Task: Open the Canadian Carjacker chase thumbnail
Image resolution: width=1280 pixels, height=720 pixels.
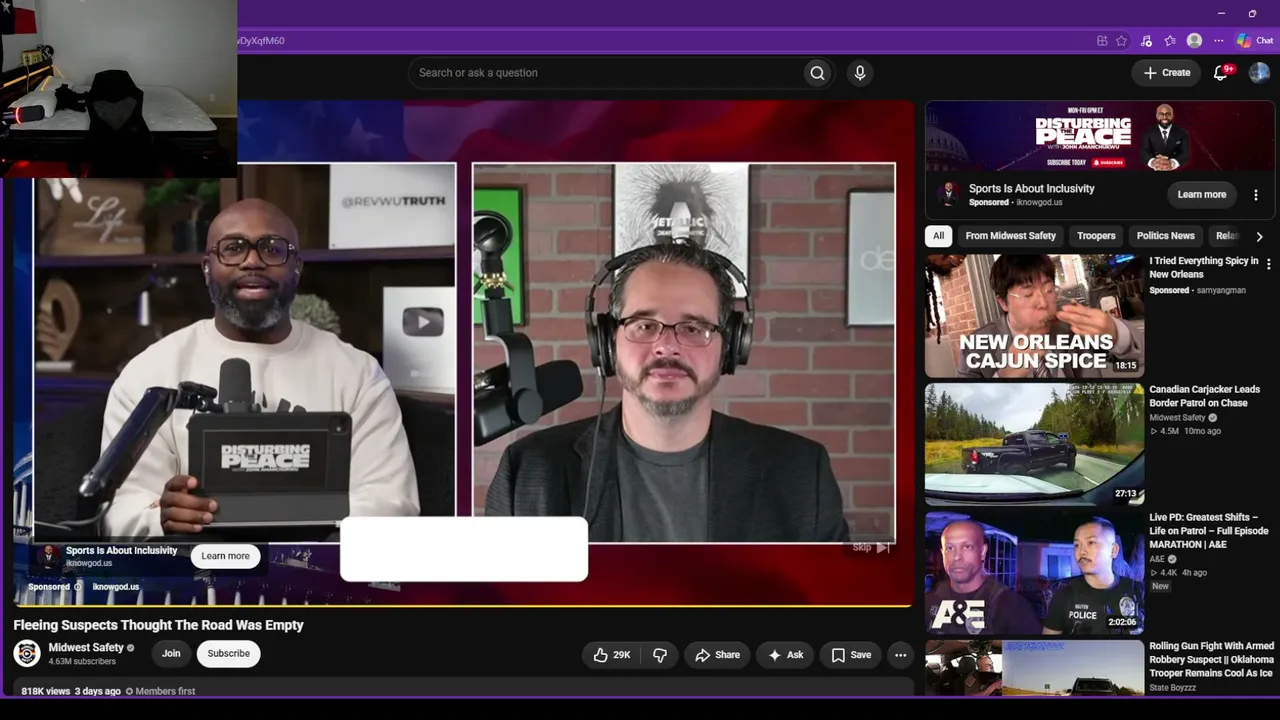Action: point(1034,444)
